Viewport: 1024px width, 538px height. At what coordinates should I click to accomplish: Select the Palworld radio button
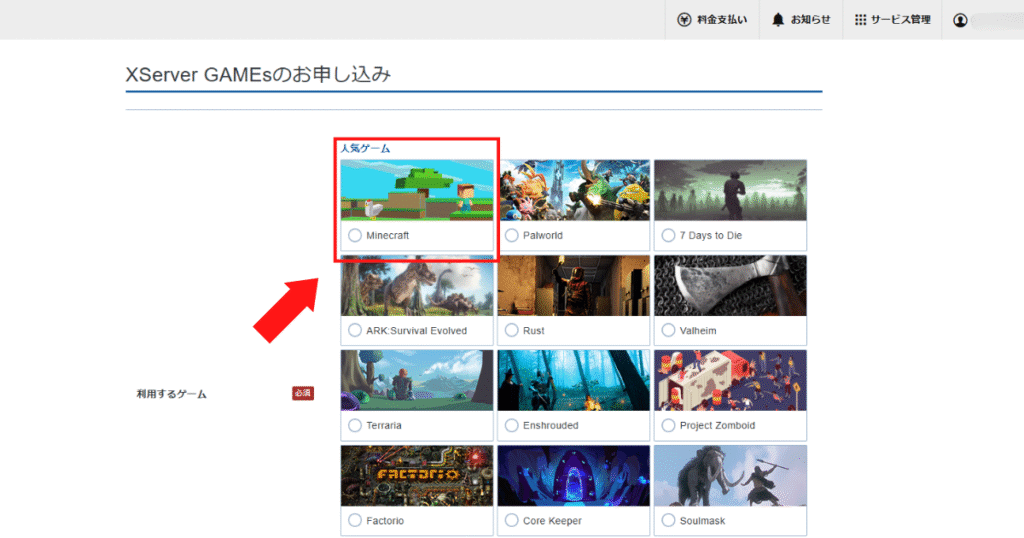pyautogui.click(x=511, y=235)
